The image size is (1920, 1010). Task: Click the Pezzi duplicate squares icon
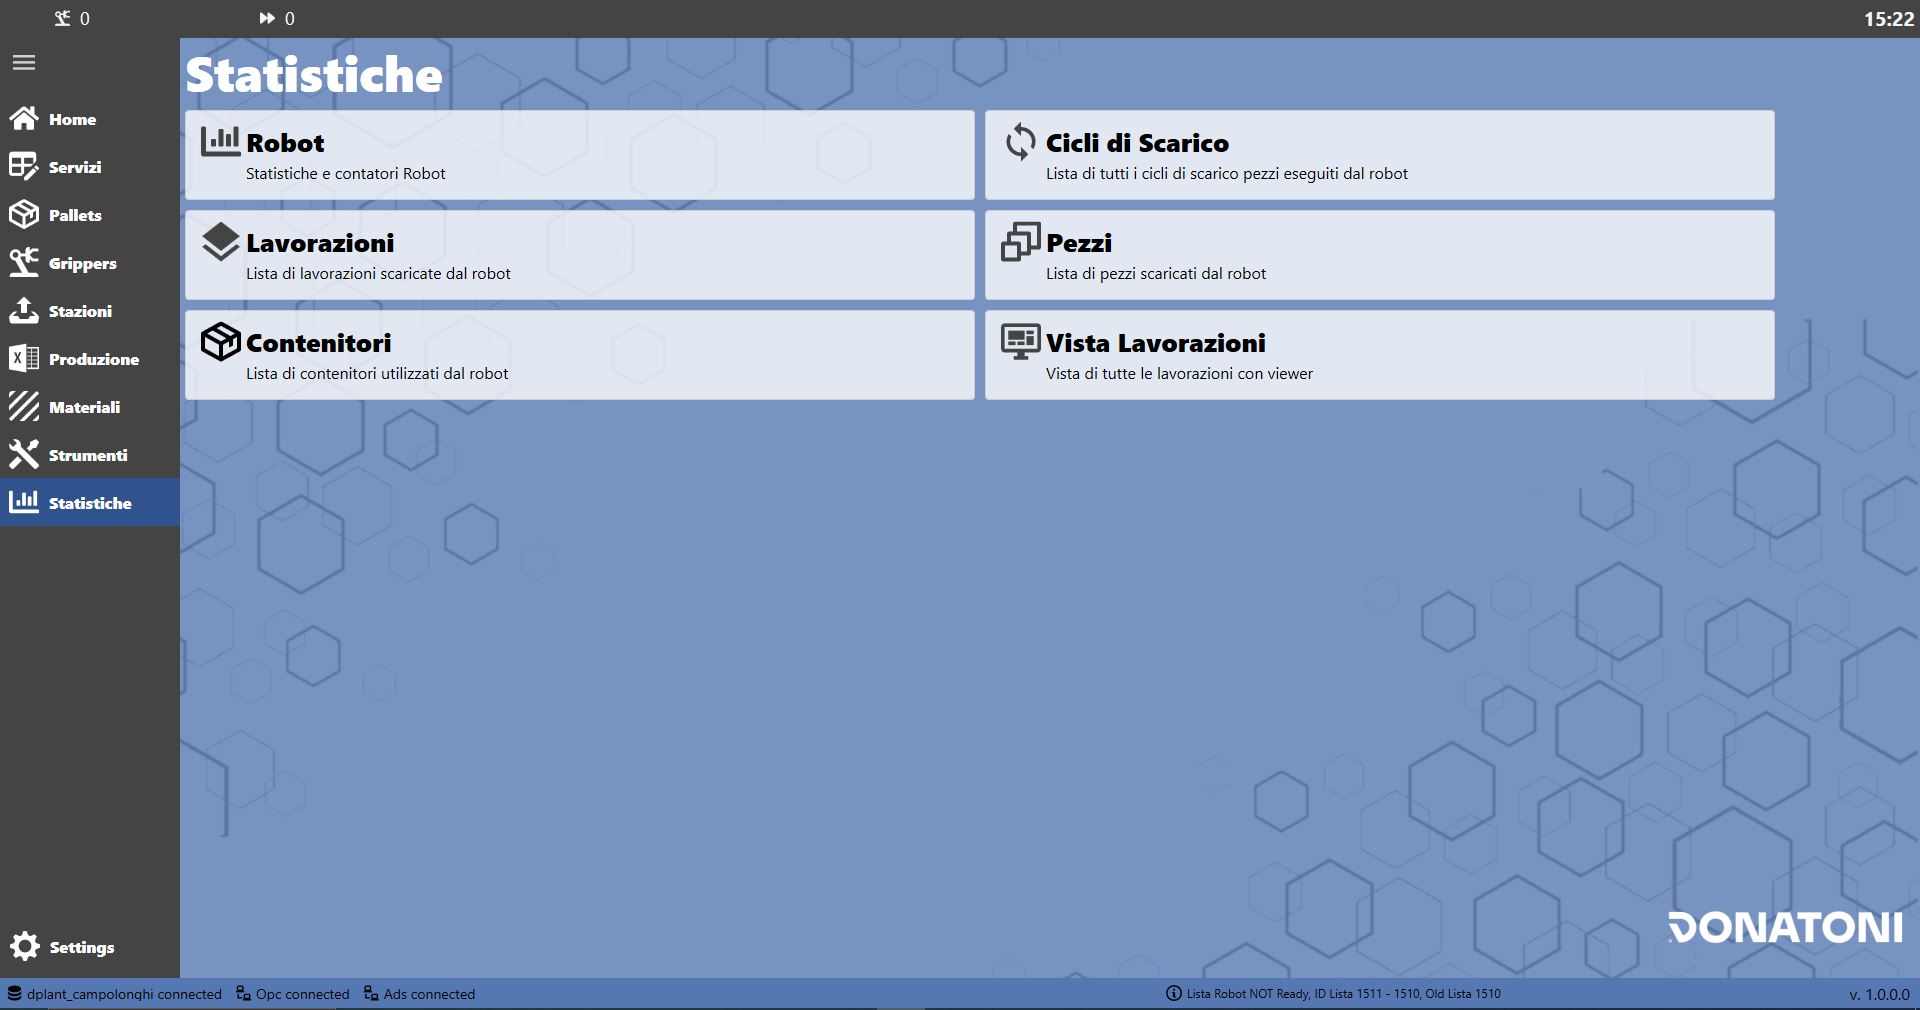[x=1020, y=241]
